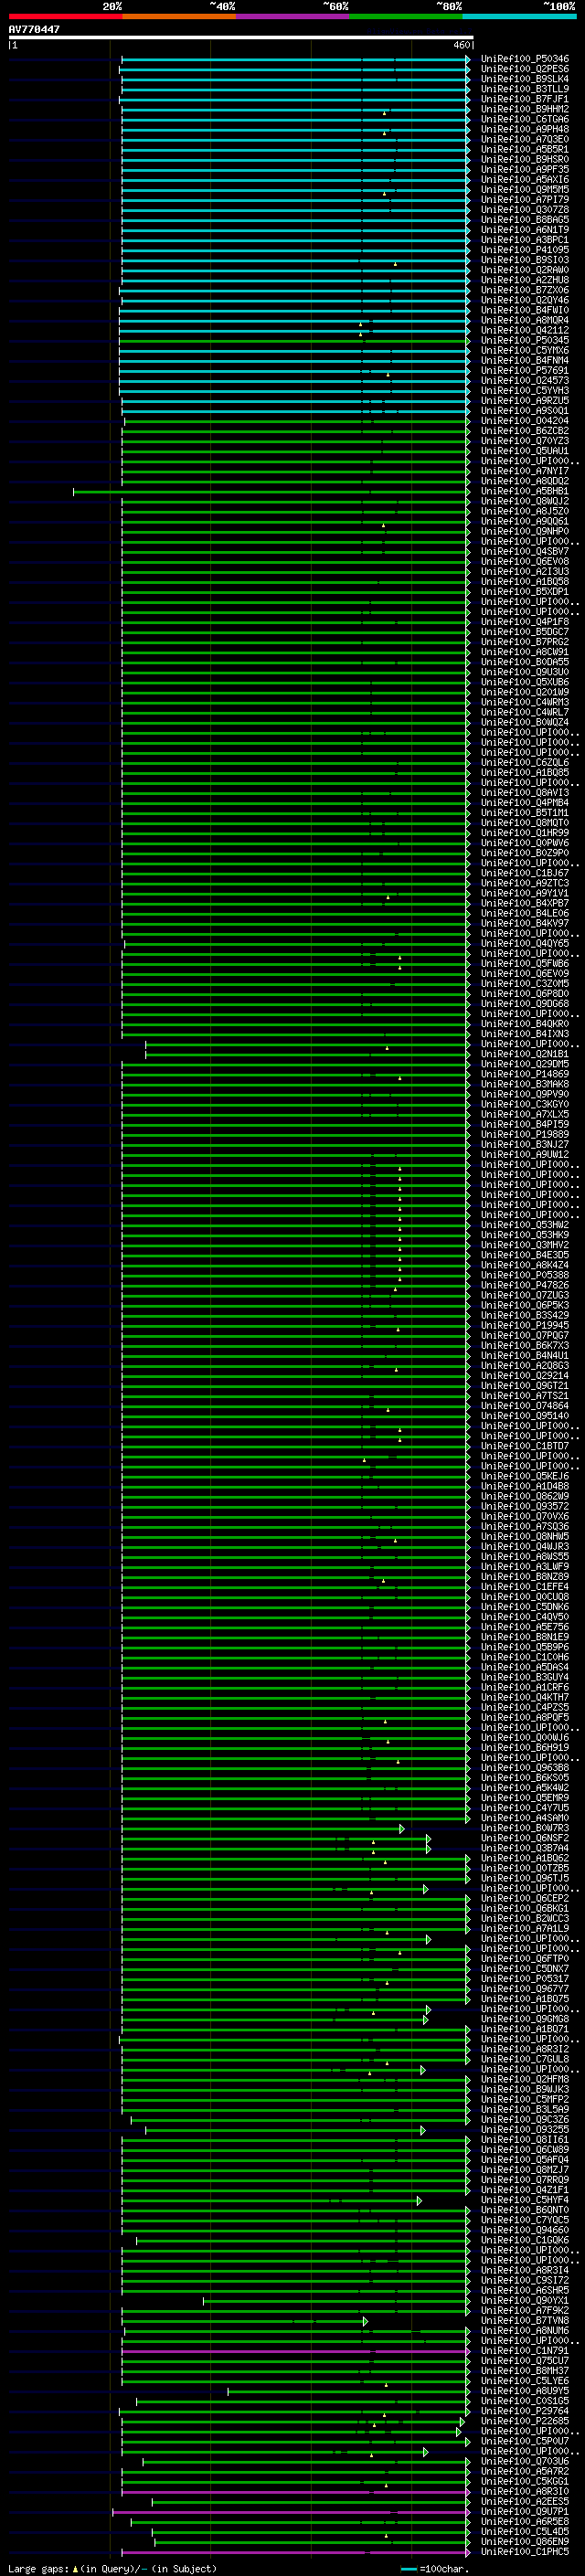Viewport: 585px width, 2576px height.
Task: Click the green ~80% identity legend segment
Action: [406, 16]
